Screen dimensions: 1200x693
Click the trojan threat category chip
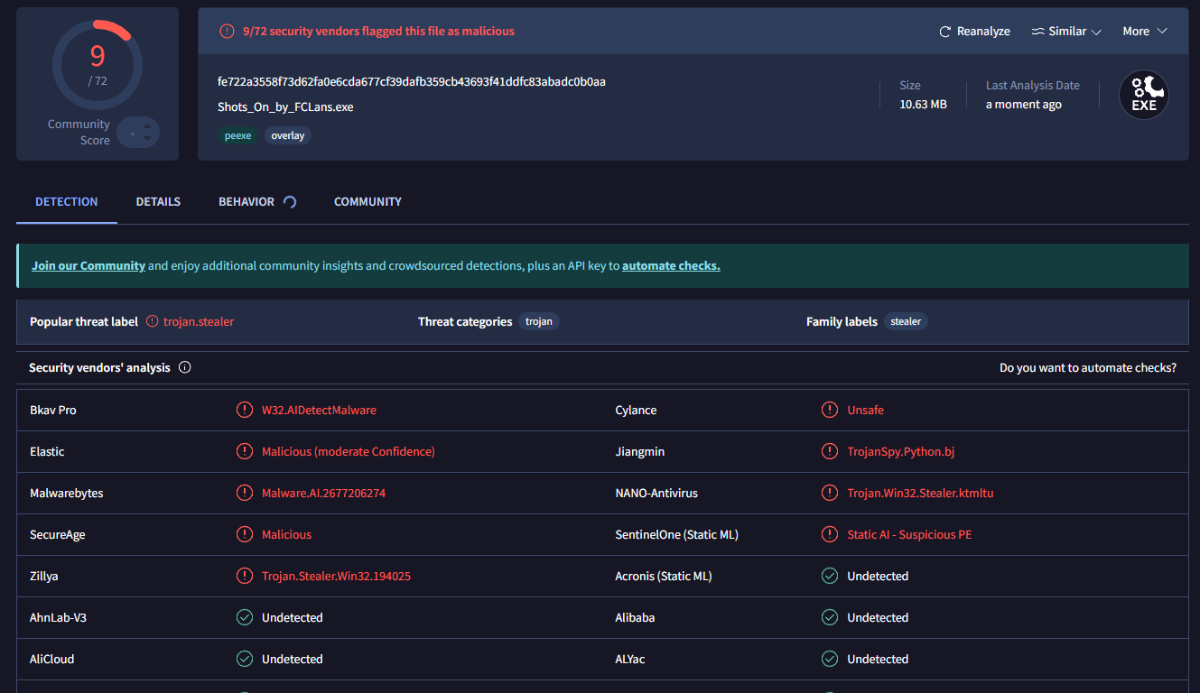541,321
